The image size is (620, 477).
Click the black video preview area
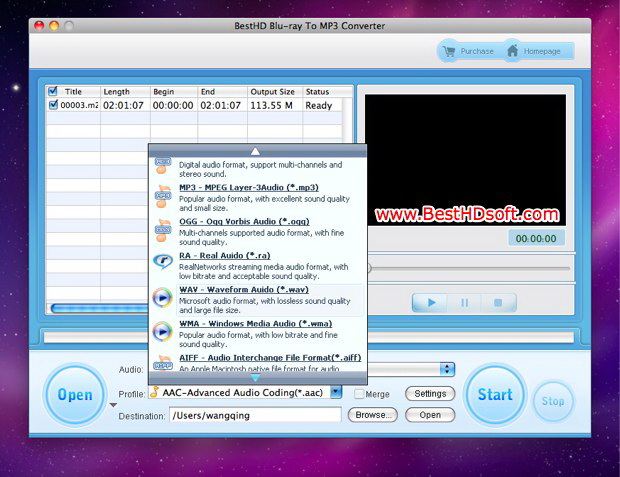pyautogui.click(x=465, y=160)
